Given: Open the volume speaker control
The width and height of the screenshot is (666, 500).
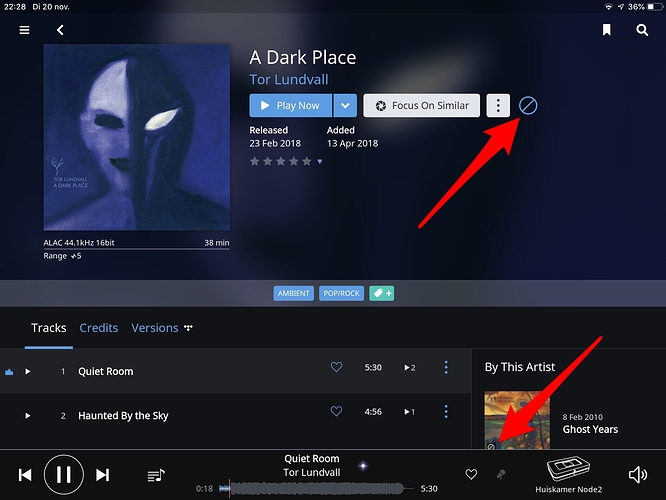Looking at the screenshot, I should coord(638,475).
